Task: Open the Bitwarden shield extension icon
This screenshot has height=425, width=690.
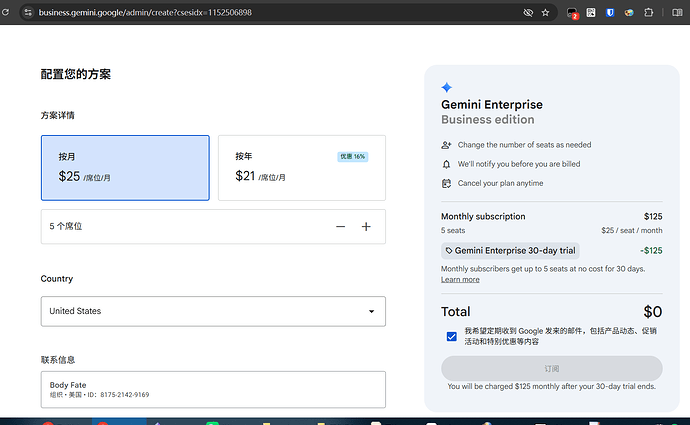Action: 610,12
